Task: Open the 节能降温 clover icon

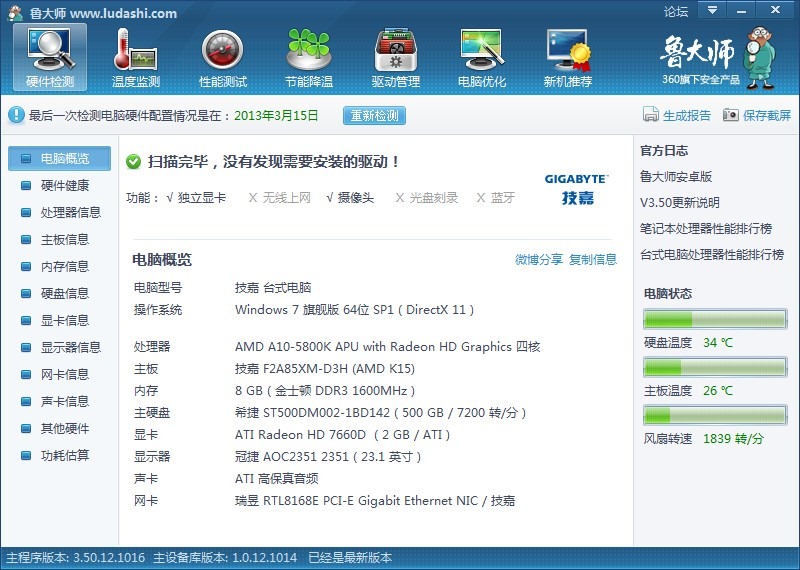Action: (x=309, y=57)
